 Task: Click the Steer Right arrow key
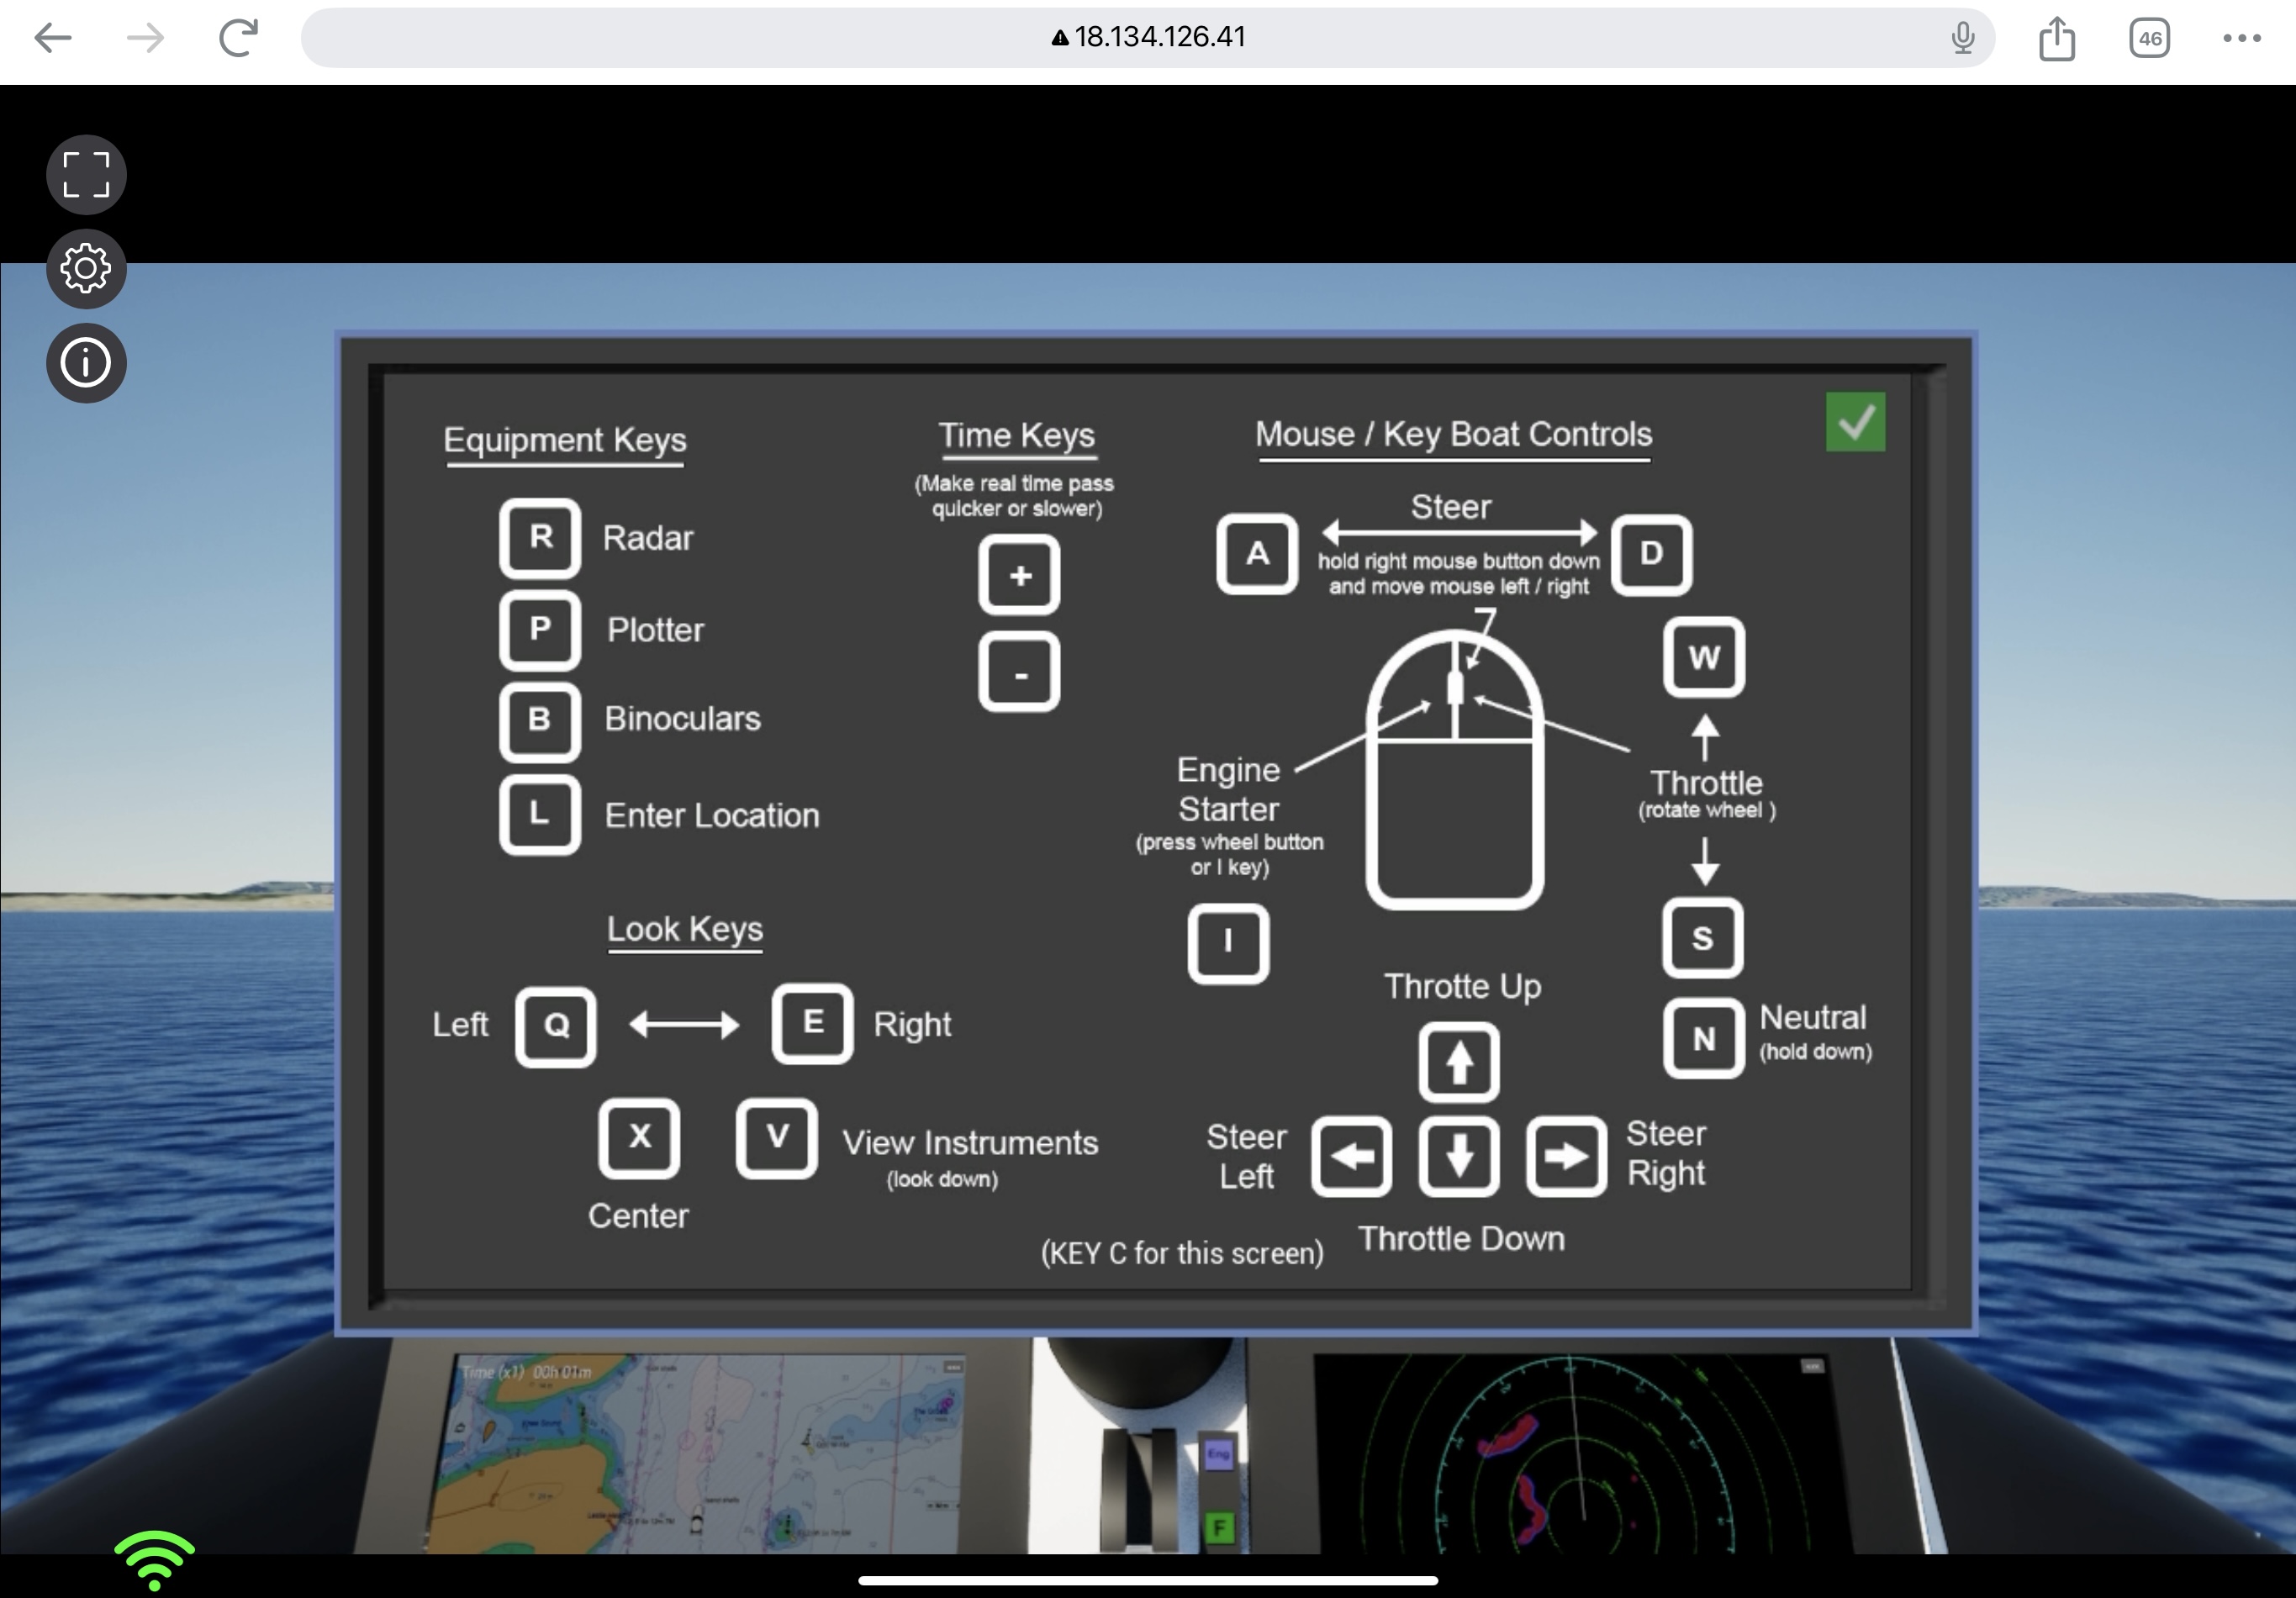click(x=1566, y=1156)
